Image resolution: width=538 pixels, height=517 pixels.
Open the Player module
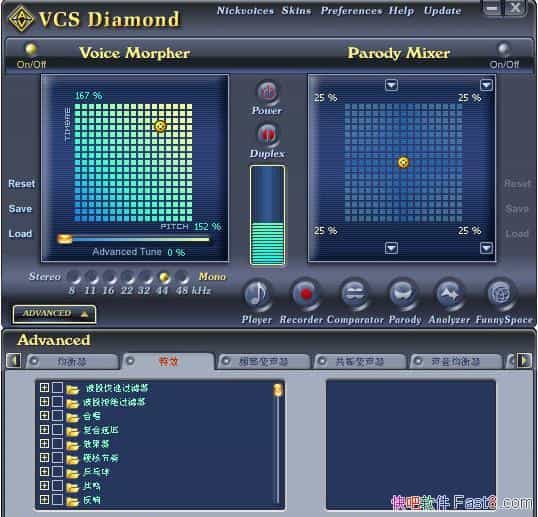pyautogui.click(x=257, y=294)
